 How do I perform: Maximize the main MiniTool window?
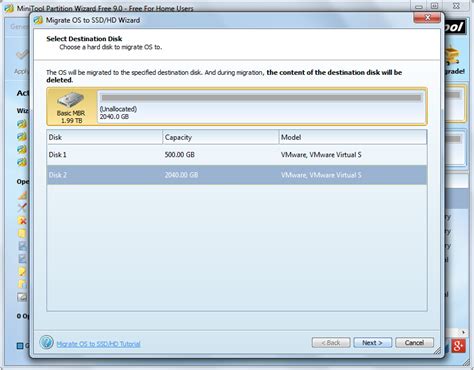point(434,6)
